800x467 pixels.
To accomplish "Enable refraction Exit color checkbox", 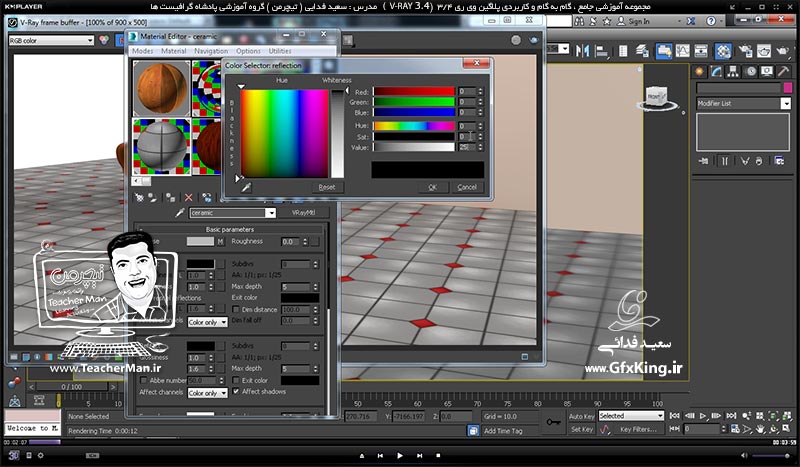I will [236, 380].
